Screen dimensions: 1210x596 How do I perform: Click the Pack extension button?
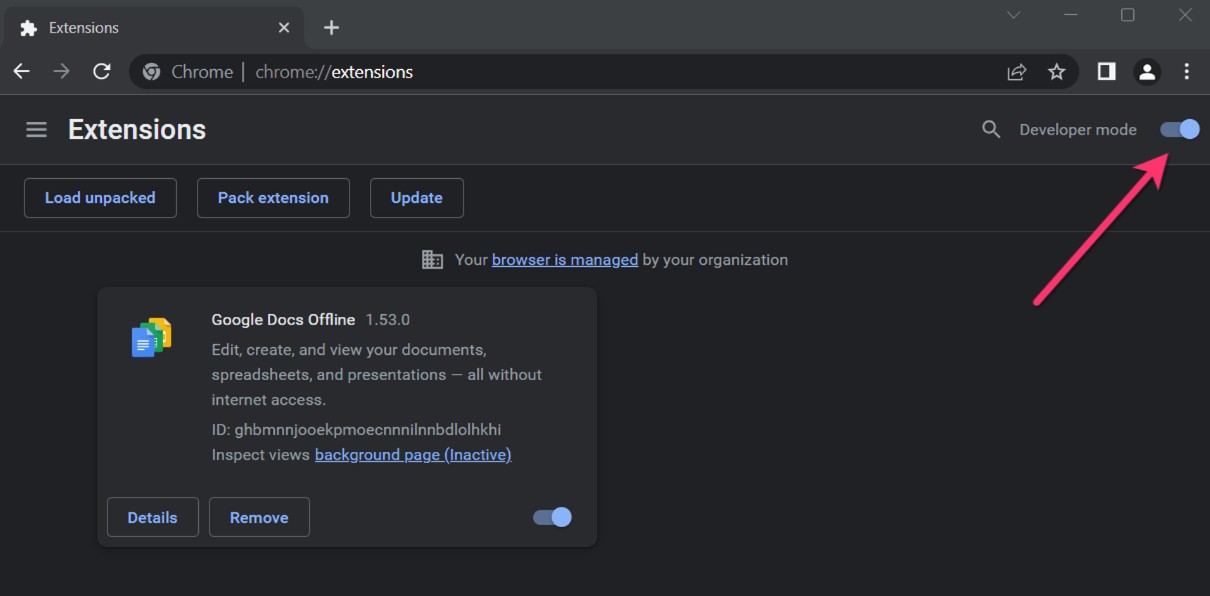(x=273, y=198)
